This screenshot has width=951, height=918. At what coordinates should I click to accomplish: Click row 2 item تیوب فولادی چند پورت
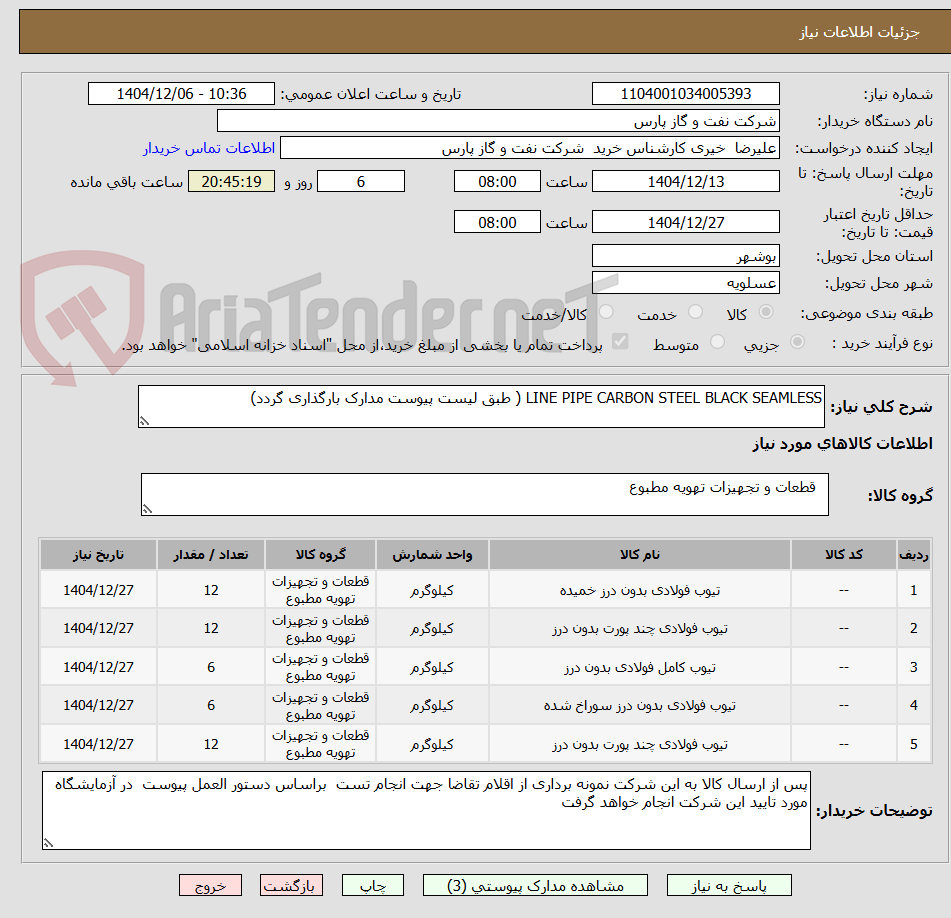point(639,628)
